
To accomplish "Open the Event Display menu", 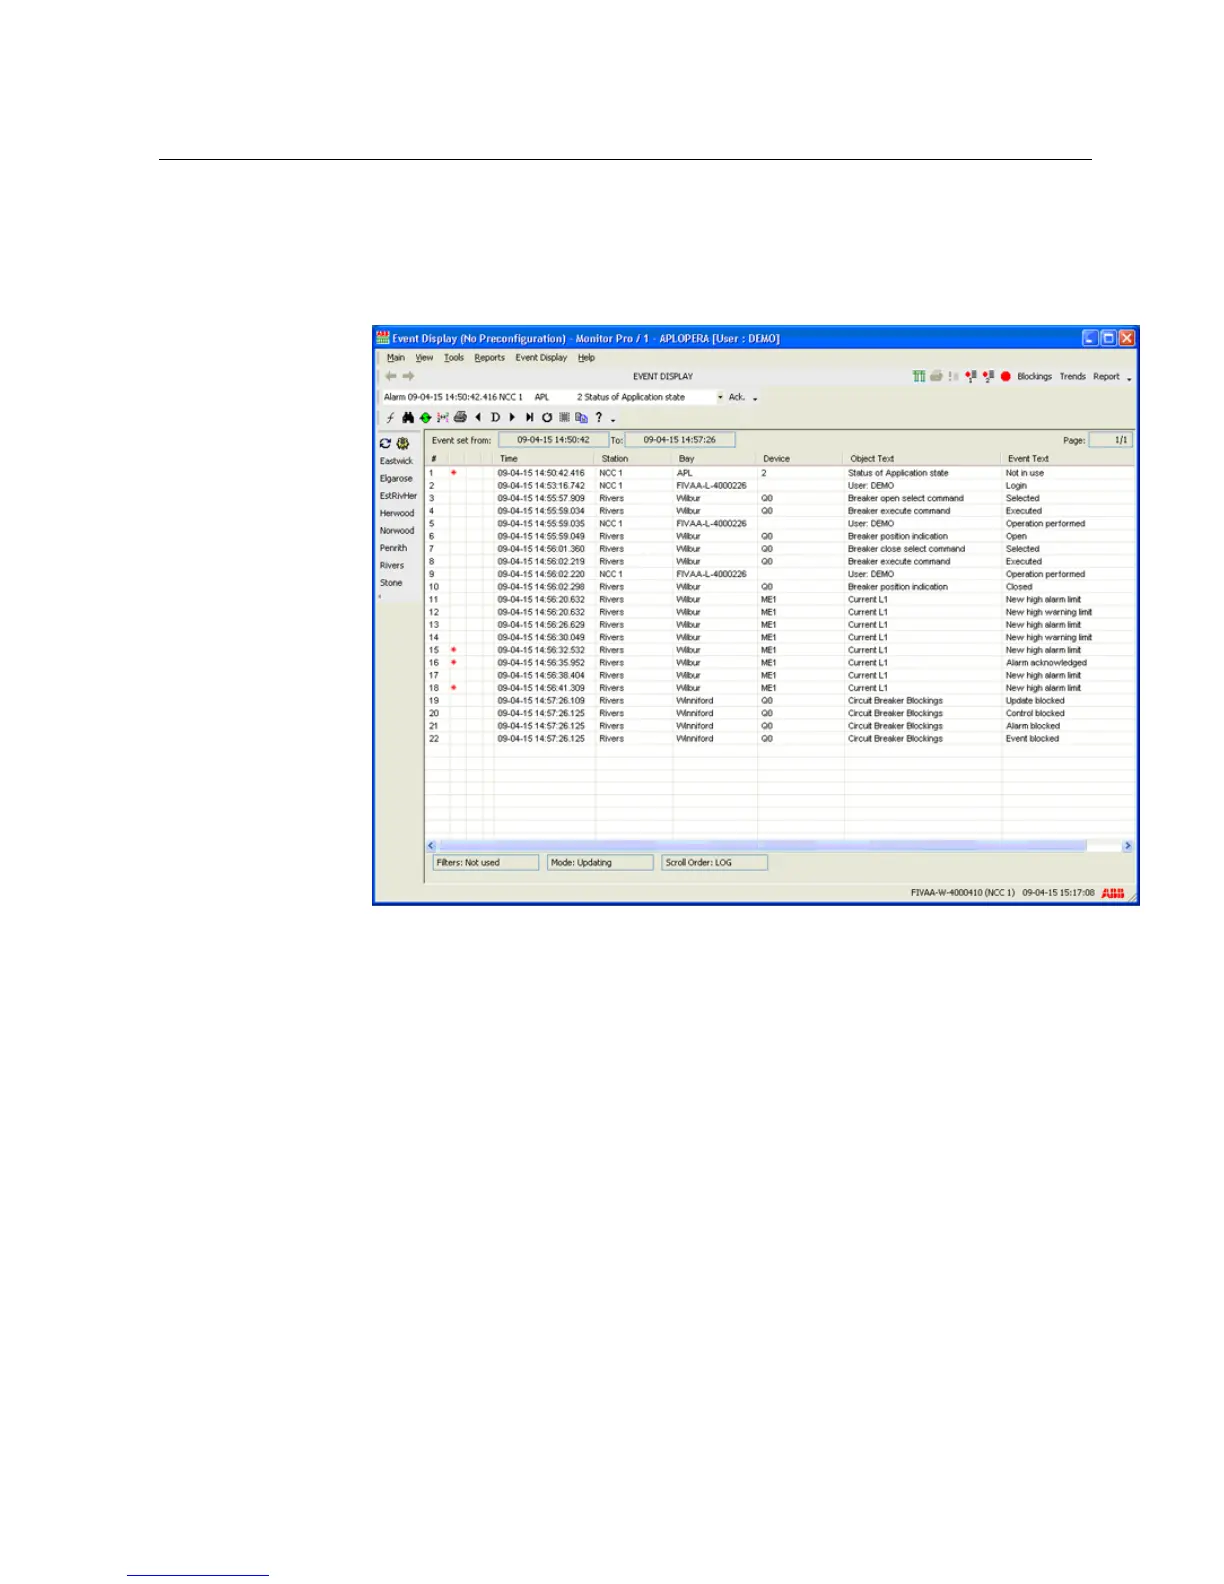I will 541,358.
